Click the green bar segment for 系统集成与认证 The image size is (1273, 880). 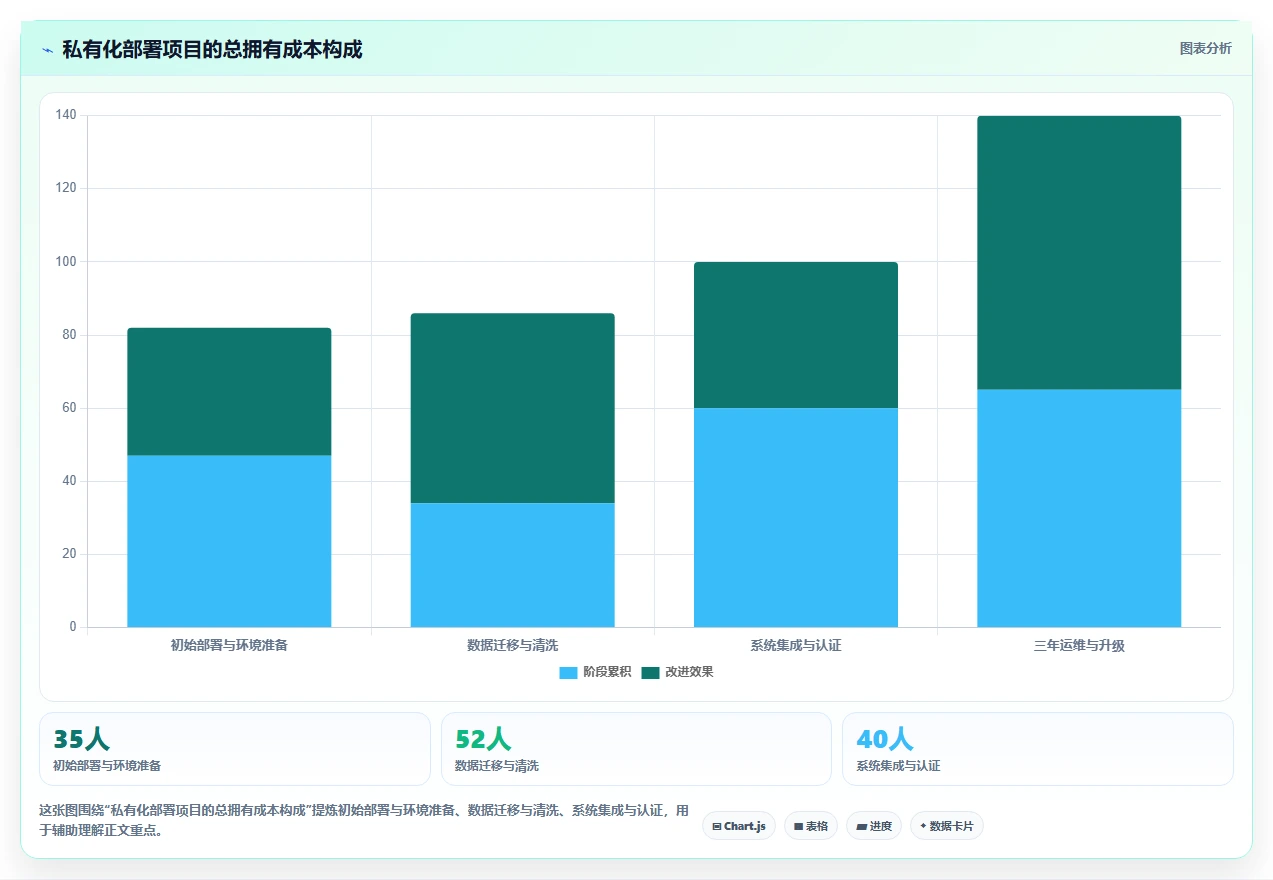796,335
